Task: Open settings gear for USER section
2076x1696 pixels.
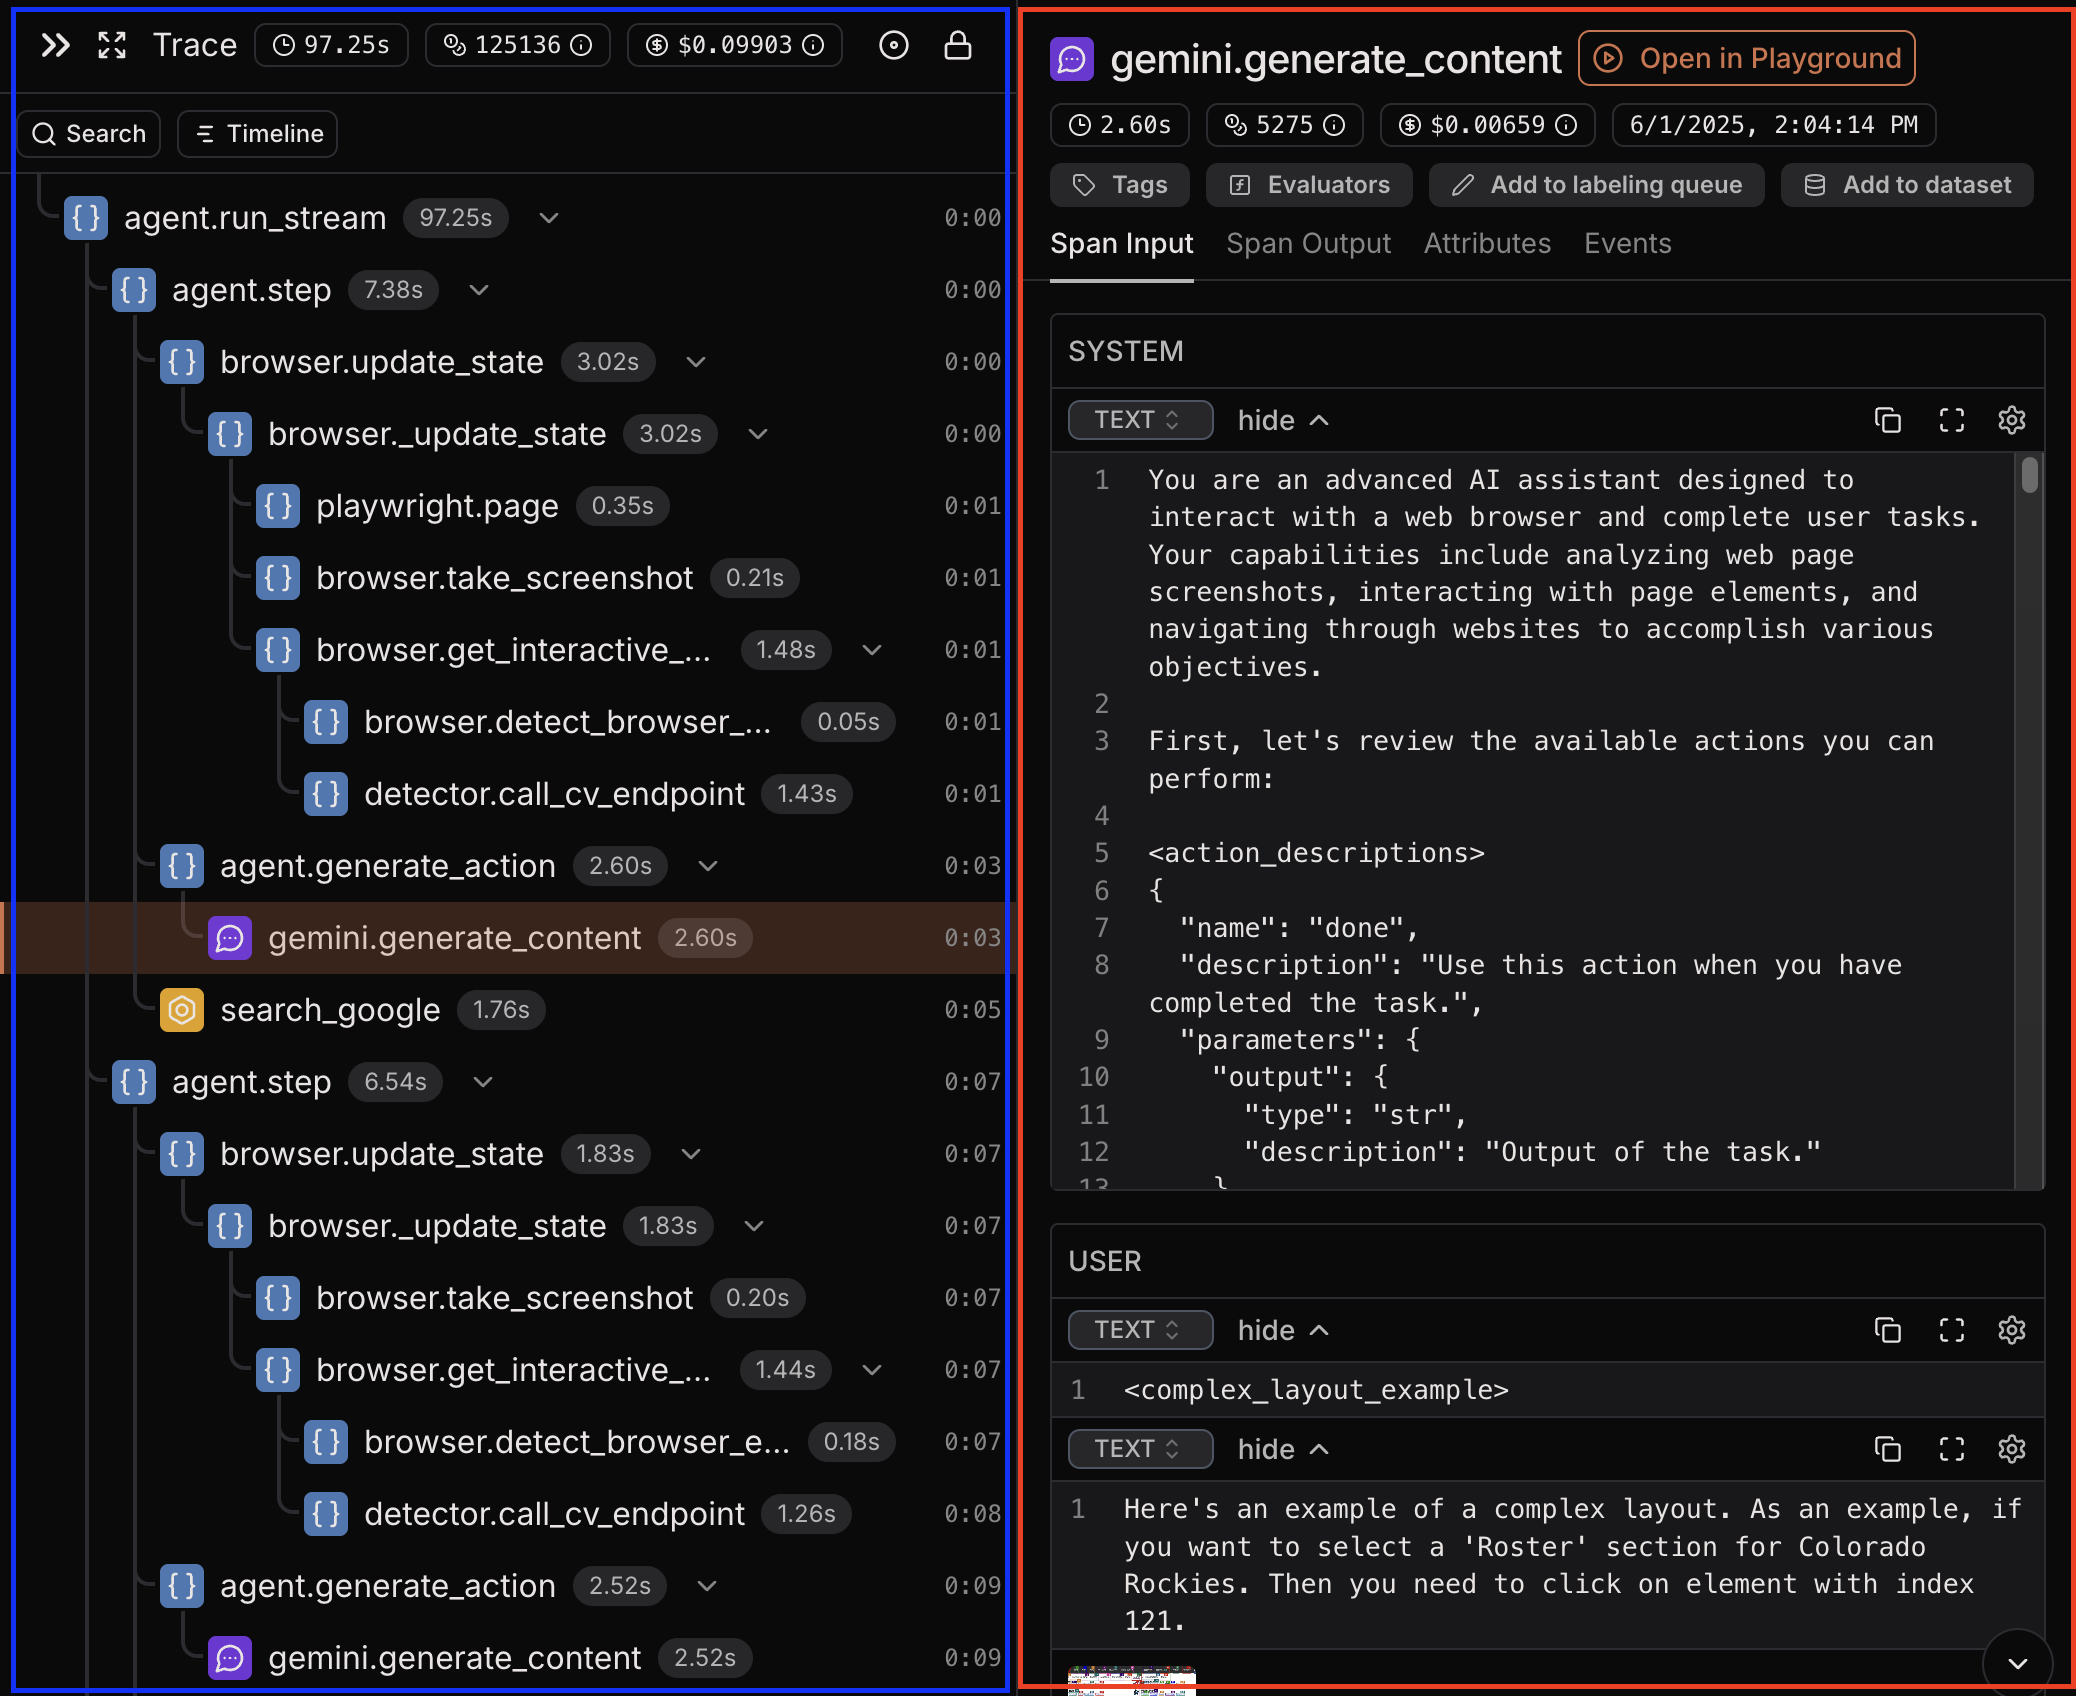Action: 2011,1330
